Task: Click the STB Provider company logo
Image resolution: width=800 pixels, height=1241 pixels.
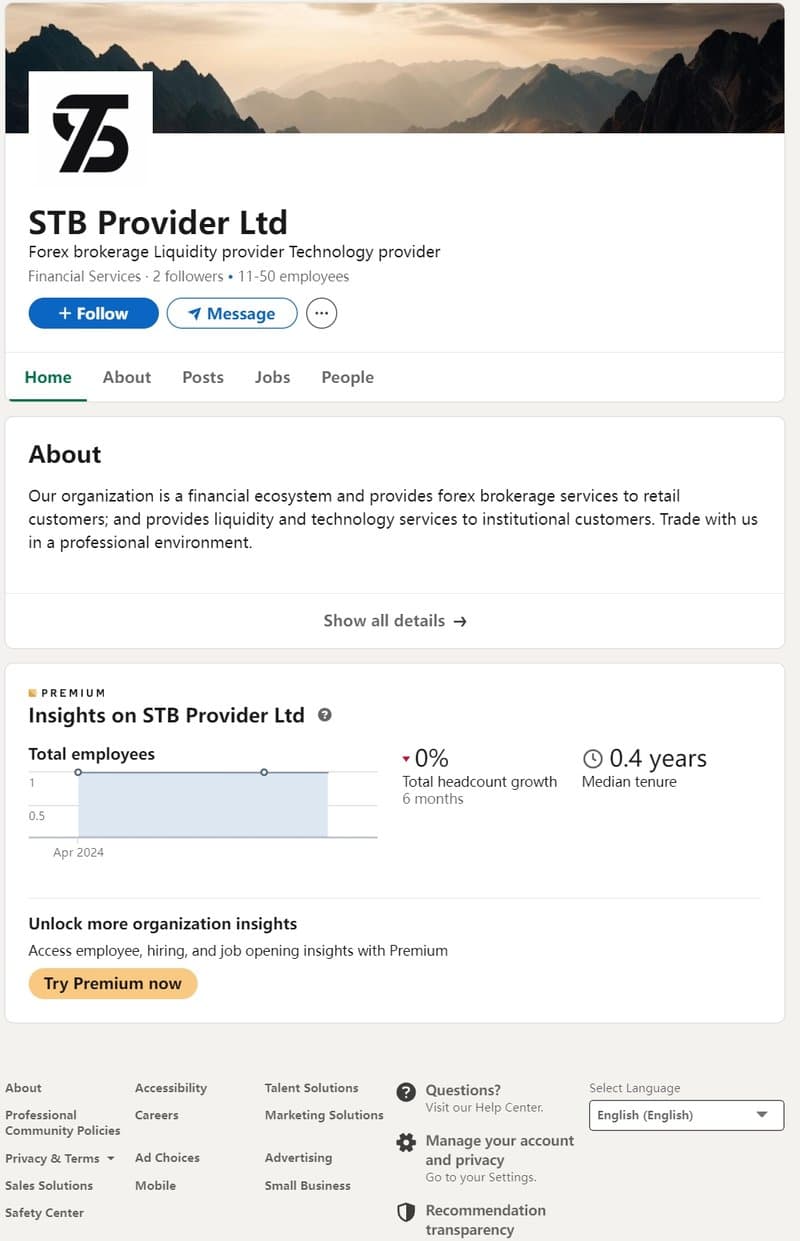Action: (91, 135)
